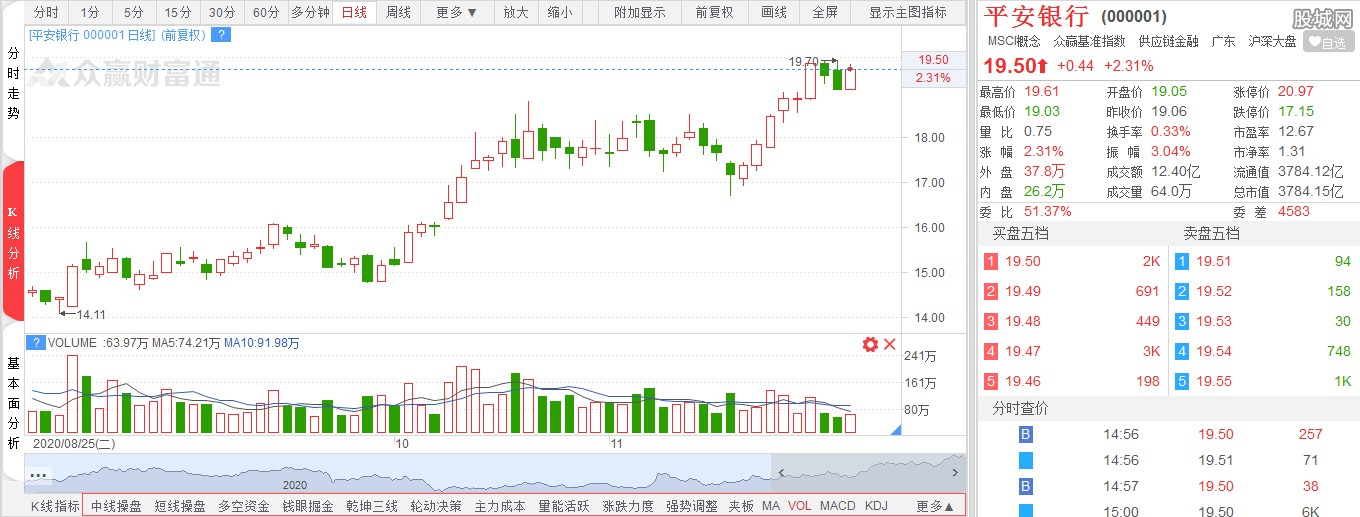
Task: Click the B marker on 14:56 trade at 19.50 with 257 lots
Action: coord(1024,434)
